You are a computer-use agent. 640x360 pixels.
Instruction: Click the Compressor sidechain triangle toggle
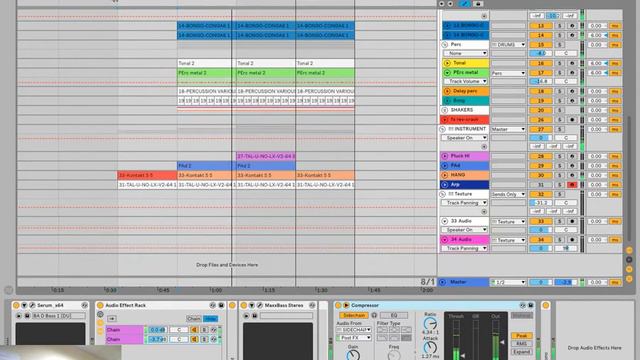346,305
